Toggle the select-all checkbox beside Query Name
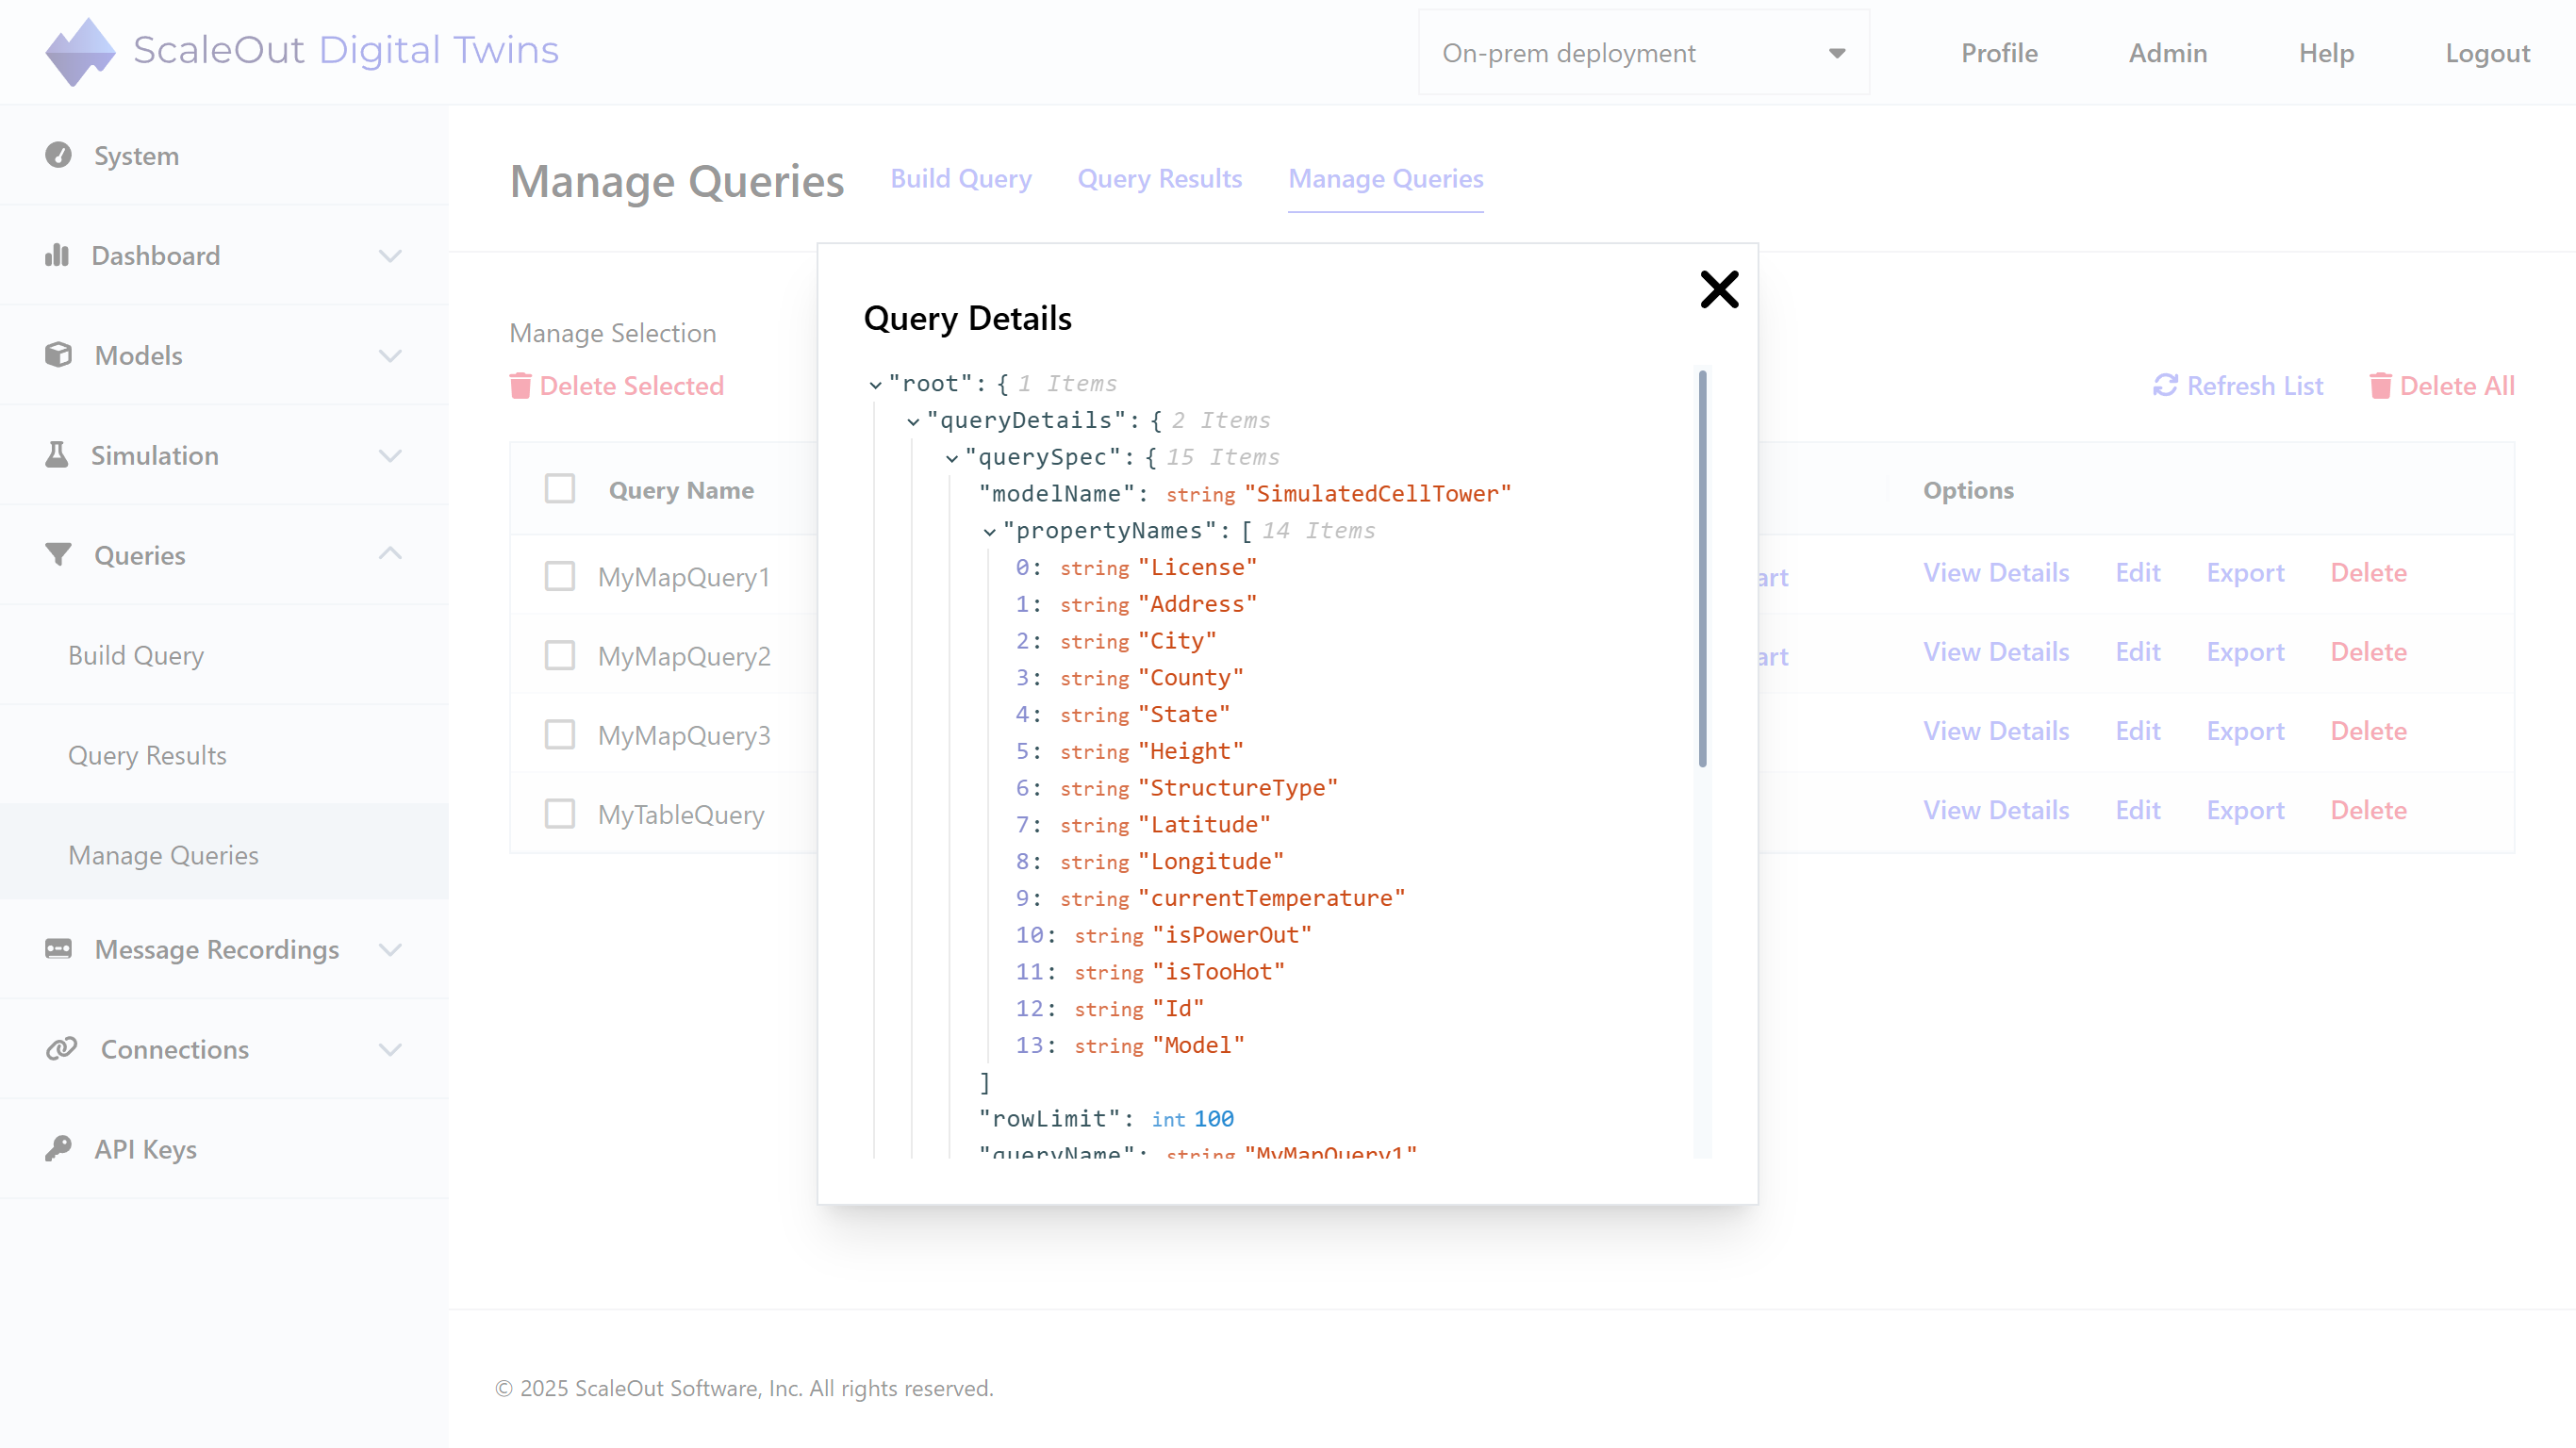This screenshot has width=2576, height=1448. click(x=560, y=489)
